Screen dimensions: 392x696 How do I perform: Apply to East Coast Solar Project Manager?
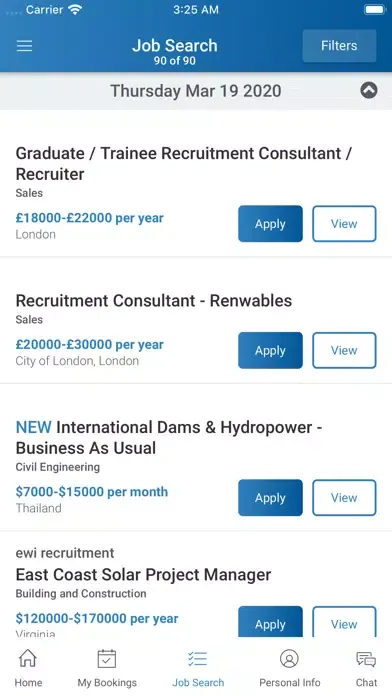coord(270,622)
